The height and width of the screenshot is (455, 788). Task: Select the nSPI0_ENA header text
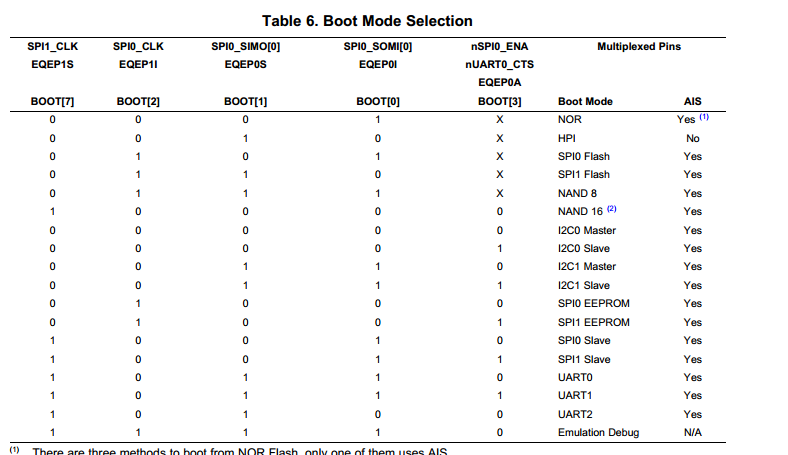499,46
